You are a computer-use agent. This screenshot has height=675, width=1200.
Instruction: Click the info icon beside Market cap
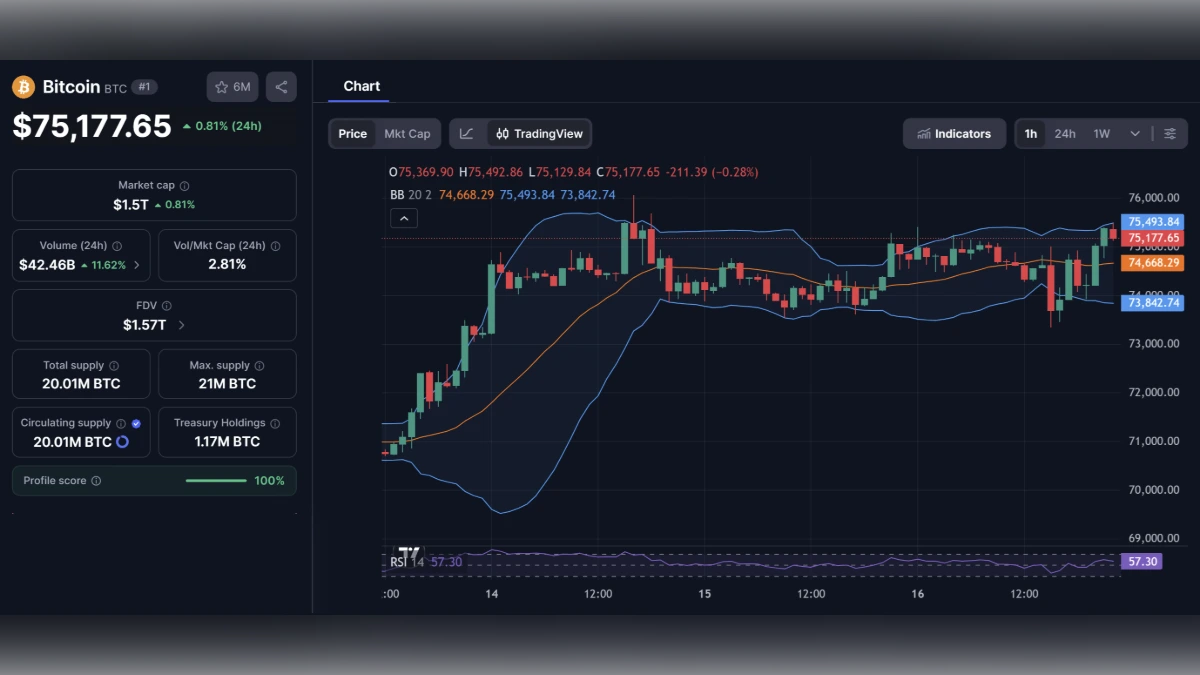182,185
